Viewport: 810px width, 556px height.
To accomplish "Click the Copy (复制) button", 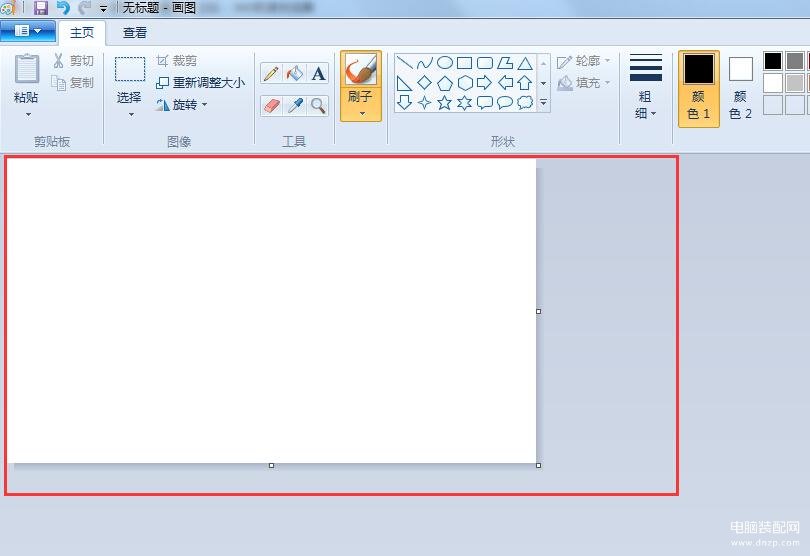I will pyautogui.click(x=73, y=83).
